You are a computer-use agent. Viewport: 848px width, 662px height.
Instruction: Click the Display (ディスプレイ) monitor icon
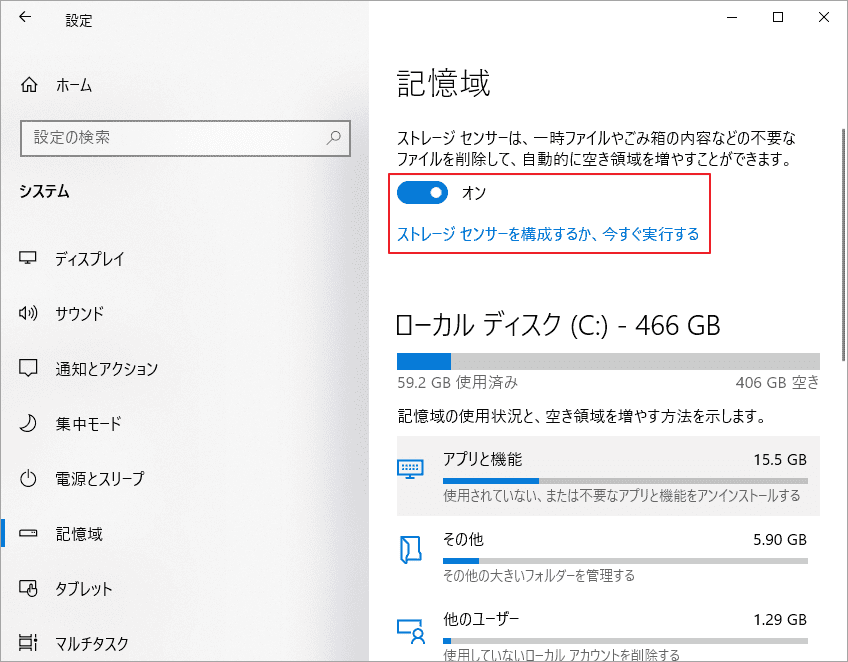[28, 258]
